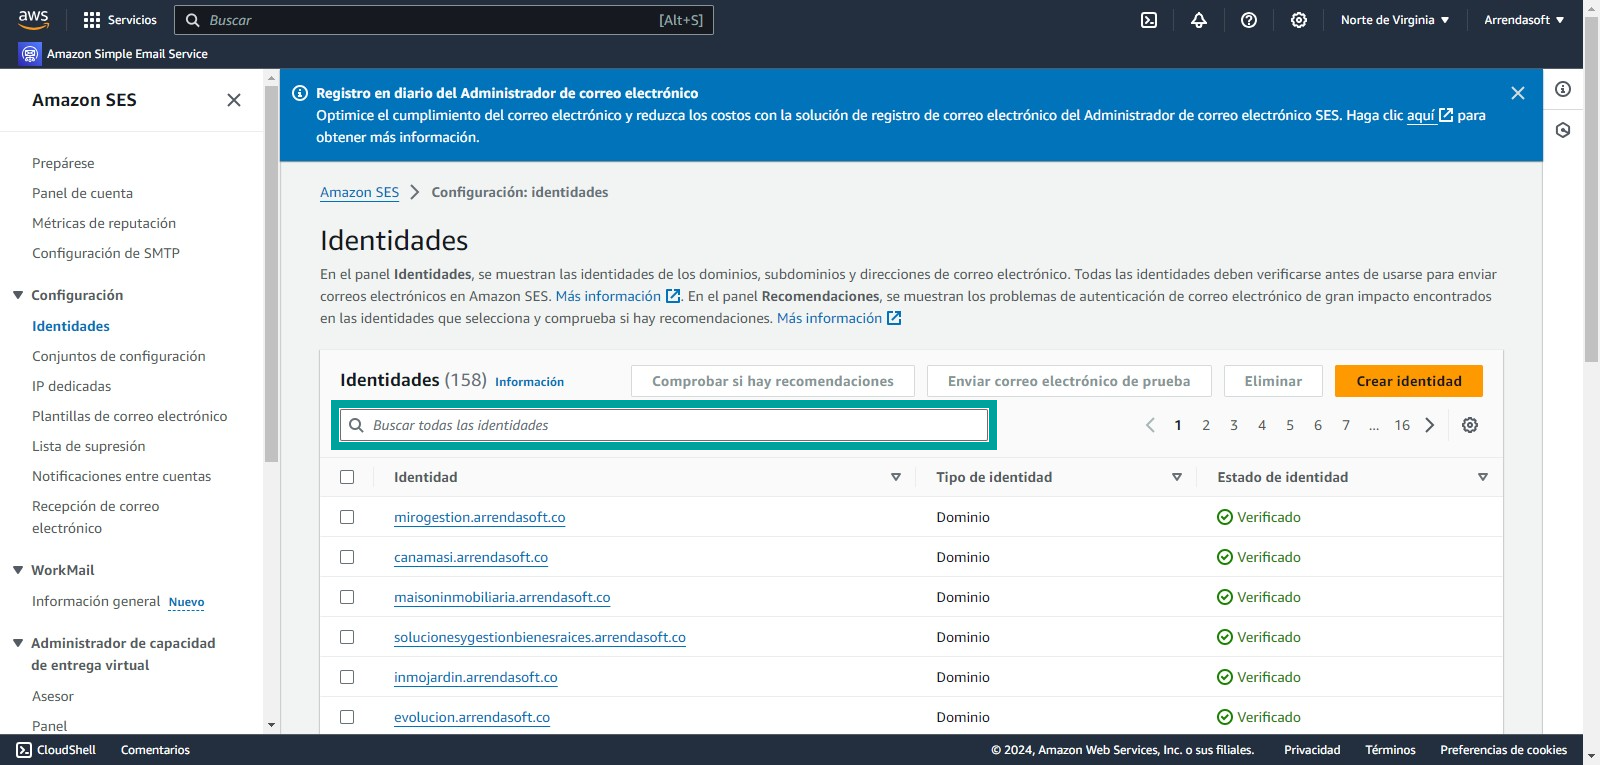
Task: Open mirogestion.arrendasoft.co identity link
Action: (480, 517)
